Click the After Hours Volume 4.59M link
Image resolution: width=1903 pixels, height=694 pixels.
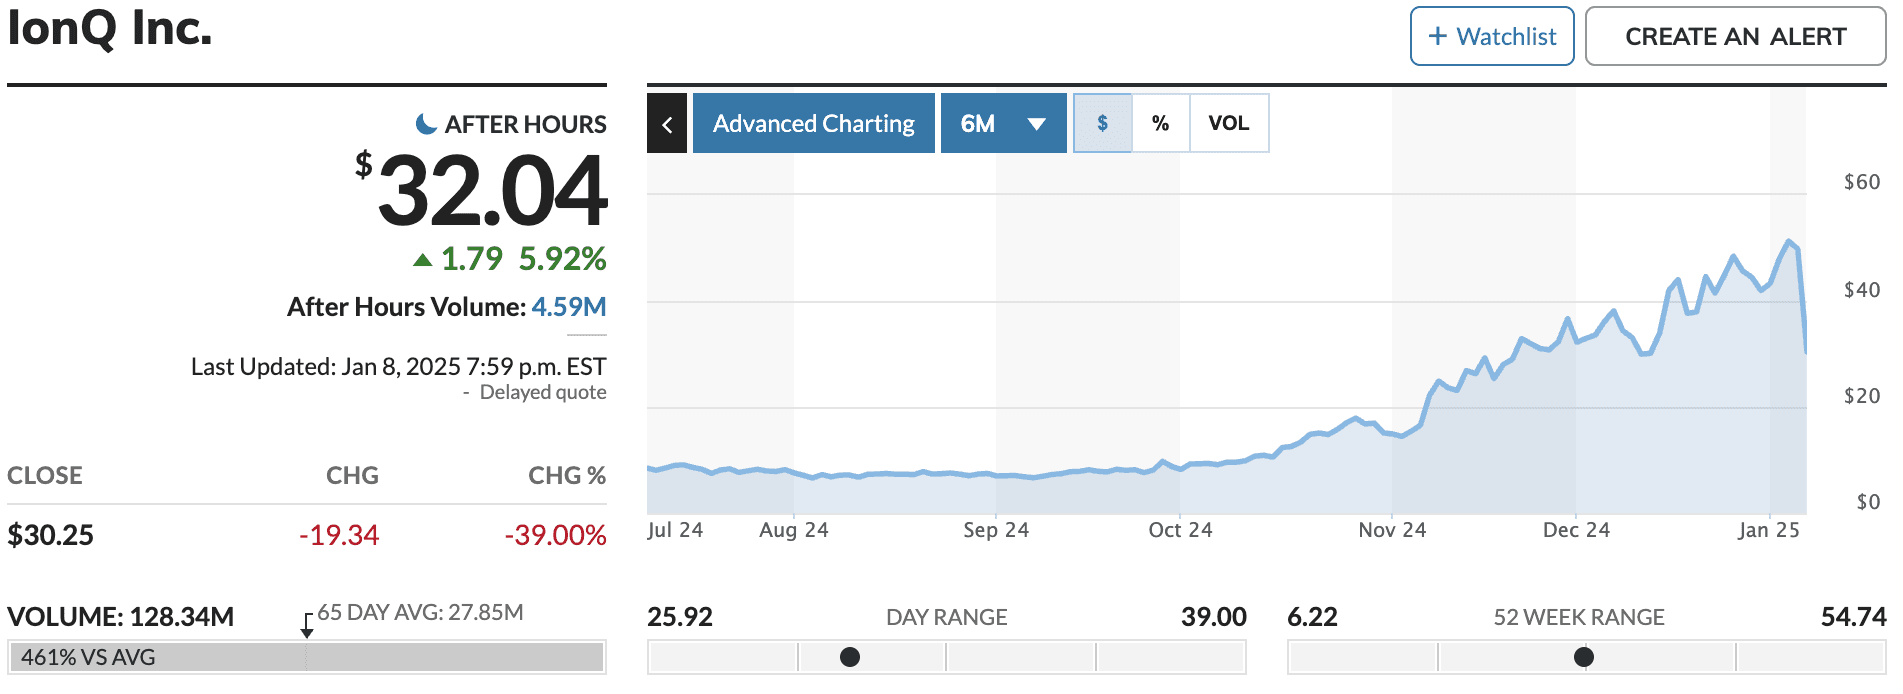(568, 307)
